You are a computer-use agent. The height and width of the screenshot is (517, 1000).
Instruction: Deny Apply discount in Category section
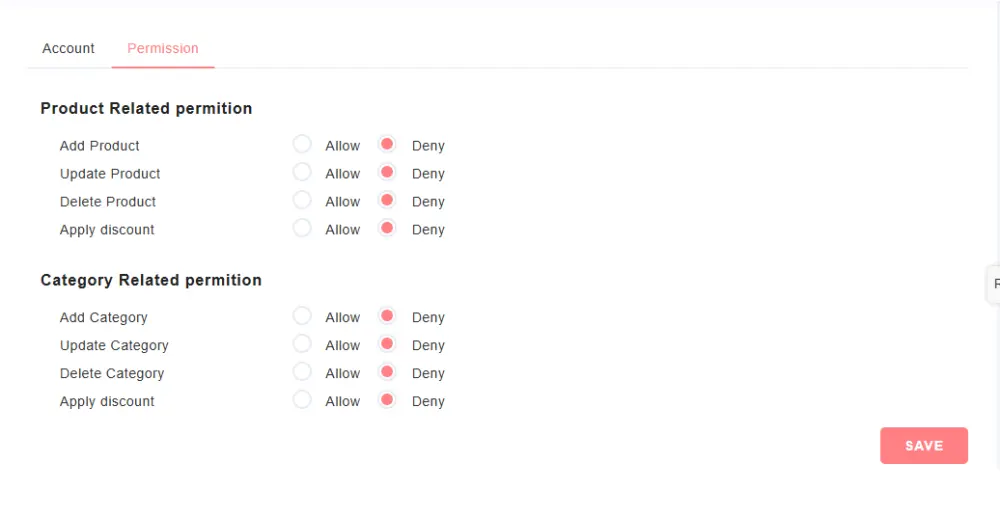pyautogui.click(x=387, y=400)
